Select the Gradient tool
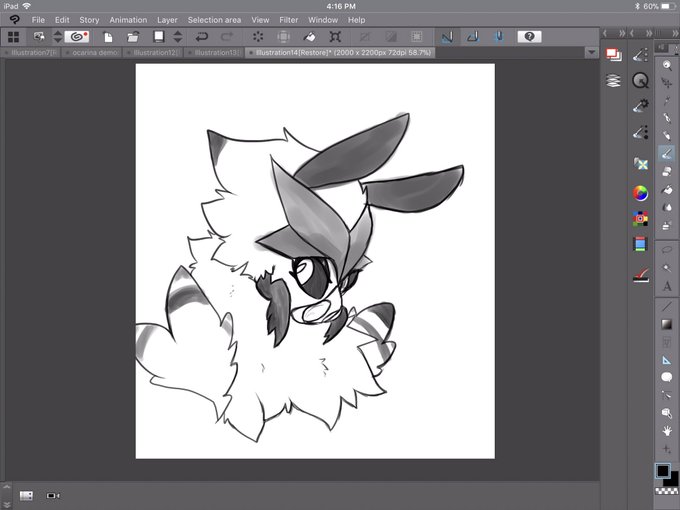Viewport: 680px width, 510px height. pos(667,324)
